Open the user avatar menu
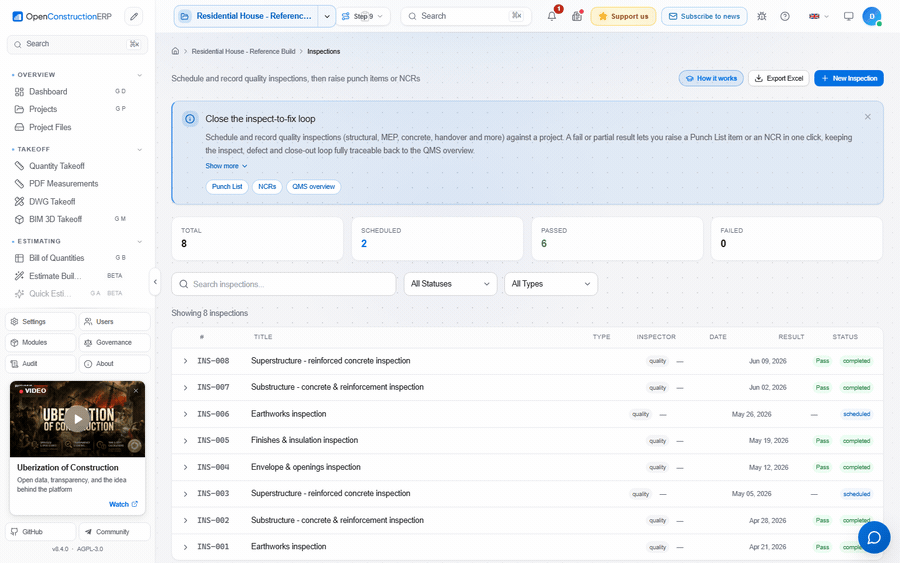The width and height of the screenshot is (900, 563). (x=872, y=16)
